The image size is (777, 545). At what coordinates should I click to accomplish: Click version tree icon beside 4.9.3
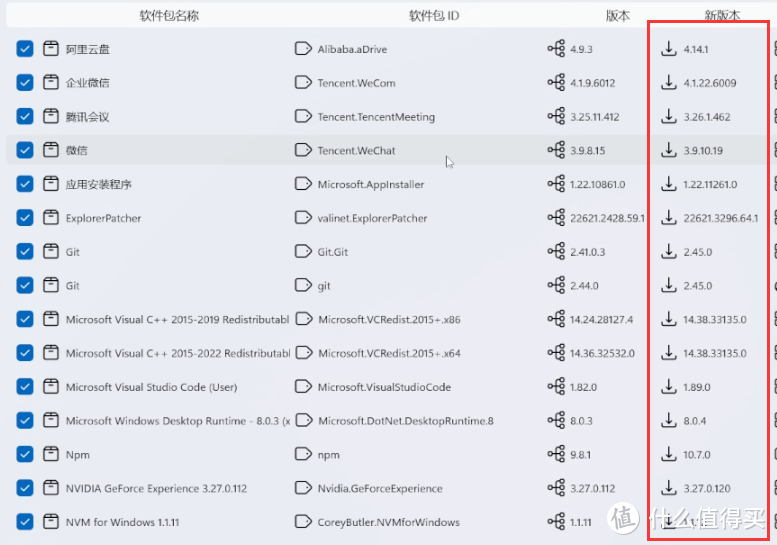click(556, 49)
